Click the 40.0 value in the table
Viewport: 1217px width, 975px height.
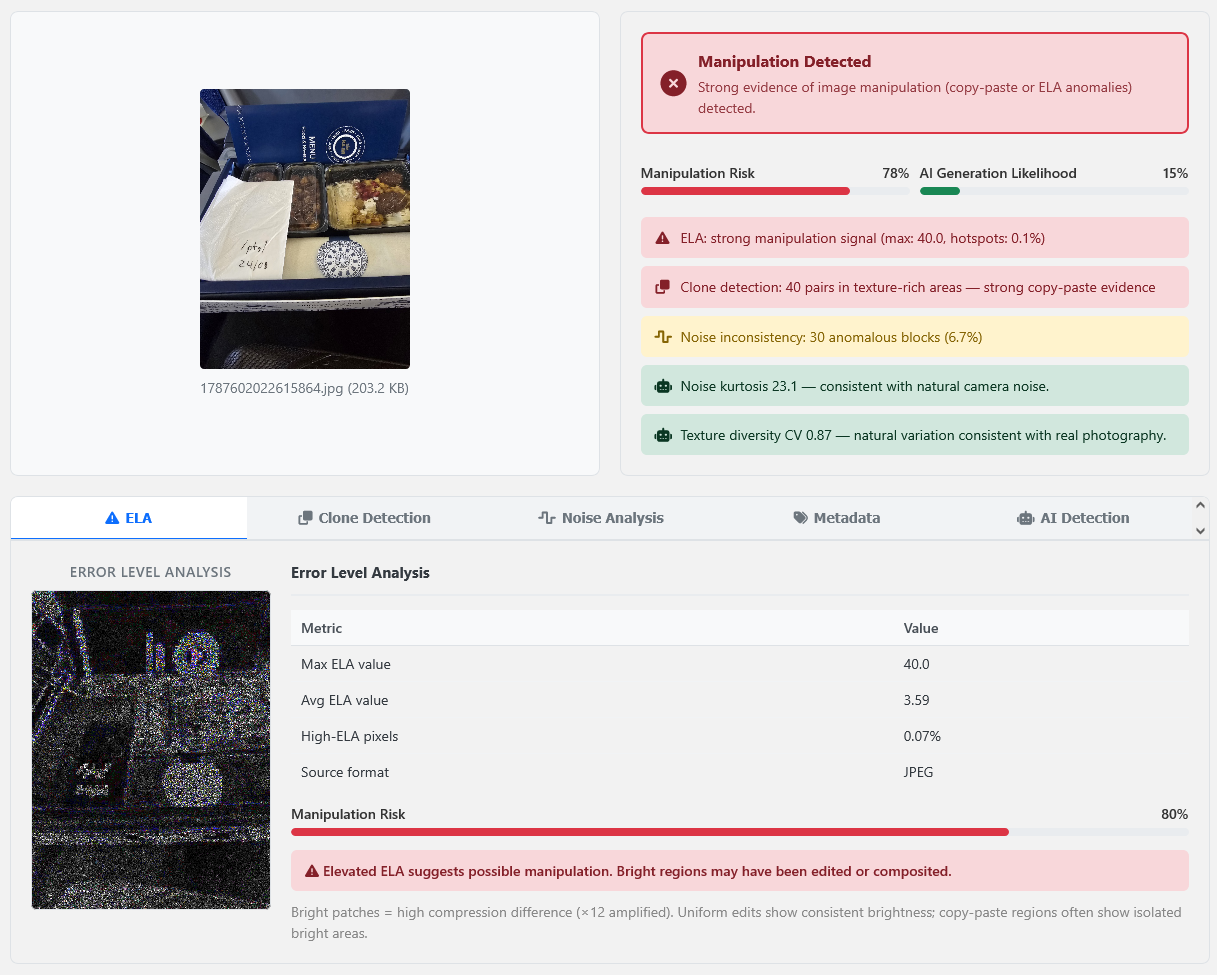pyautogui.click(x=917, y=664)
